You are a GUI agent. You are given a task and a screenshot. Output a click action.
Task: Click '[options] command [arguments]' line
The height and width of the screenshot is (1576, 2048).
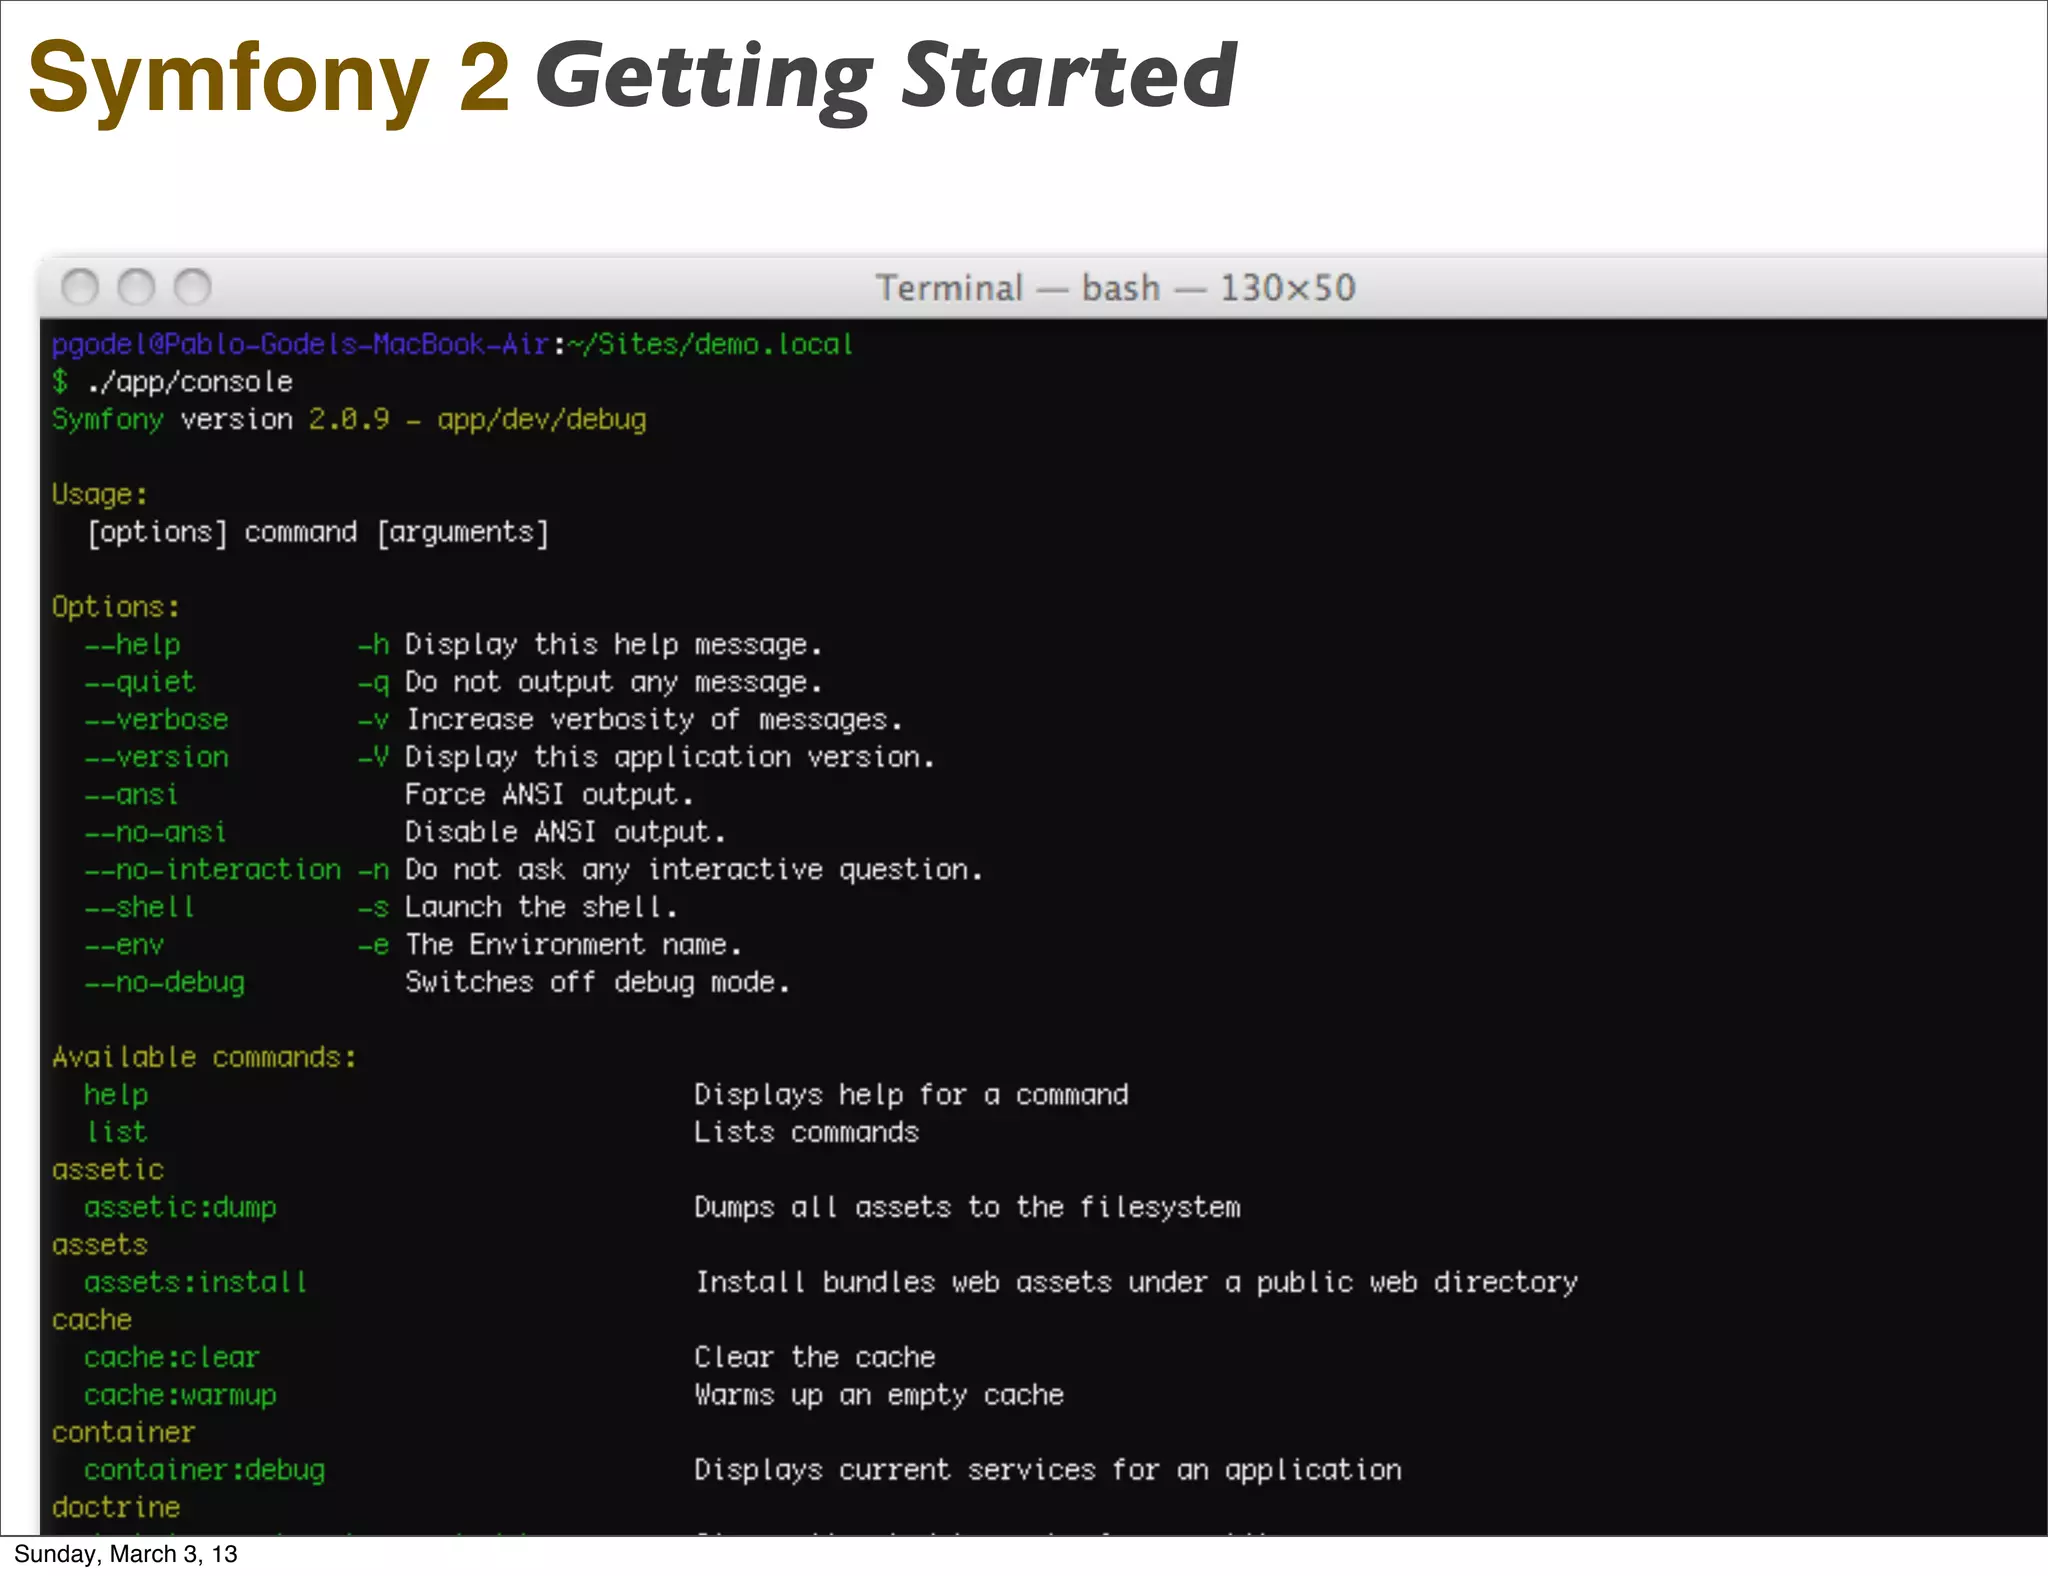(318, 532)
